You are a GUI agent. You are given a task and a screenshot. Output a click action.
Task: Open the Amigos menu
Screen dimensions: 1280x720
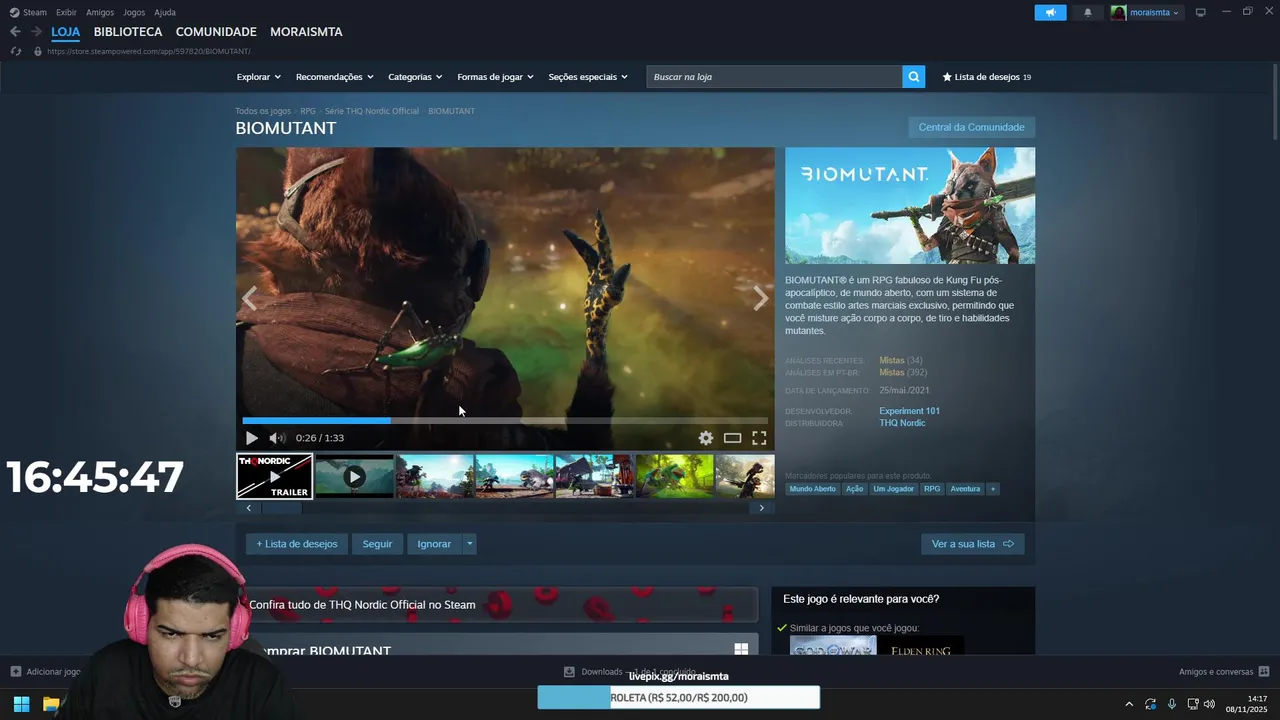click(100, 12)
